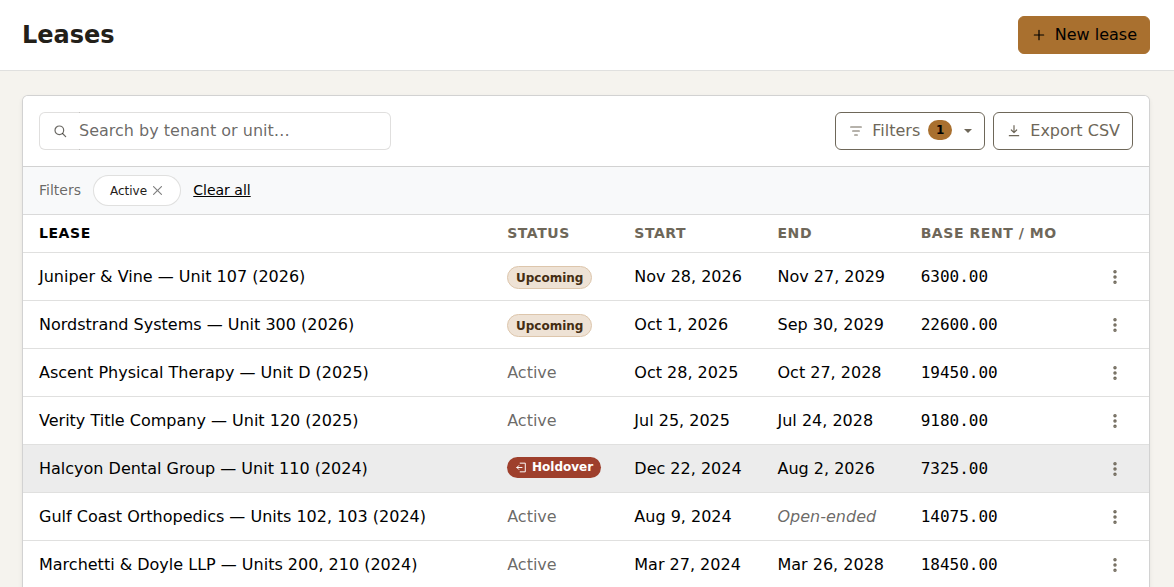Open Verity Title Company — Unit 120 lease
Viewport: 1174px width, 587px height.
[198, 421]
